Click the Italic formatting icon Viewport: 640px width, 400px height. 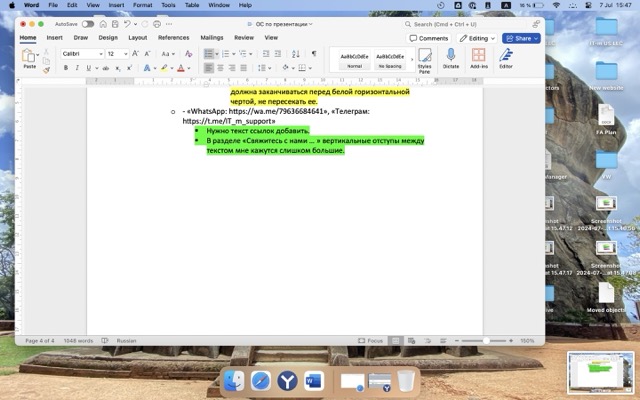76,68
